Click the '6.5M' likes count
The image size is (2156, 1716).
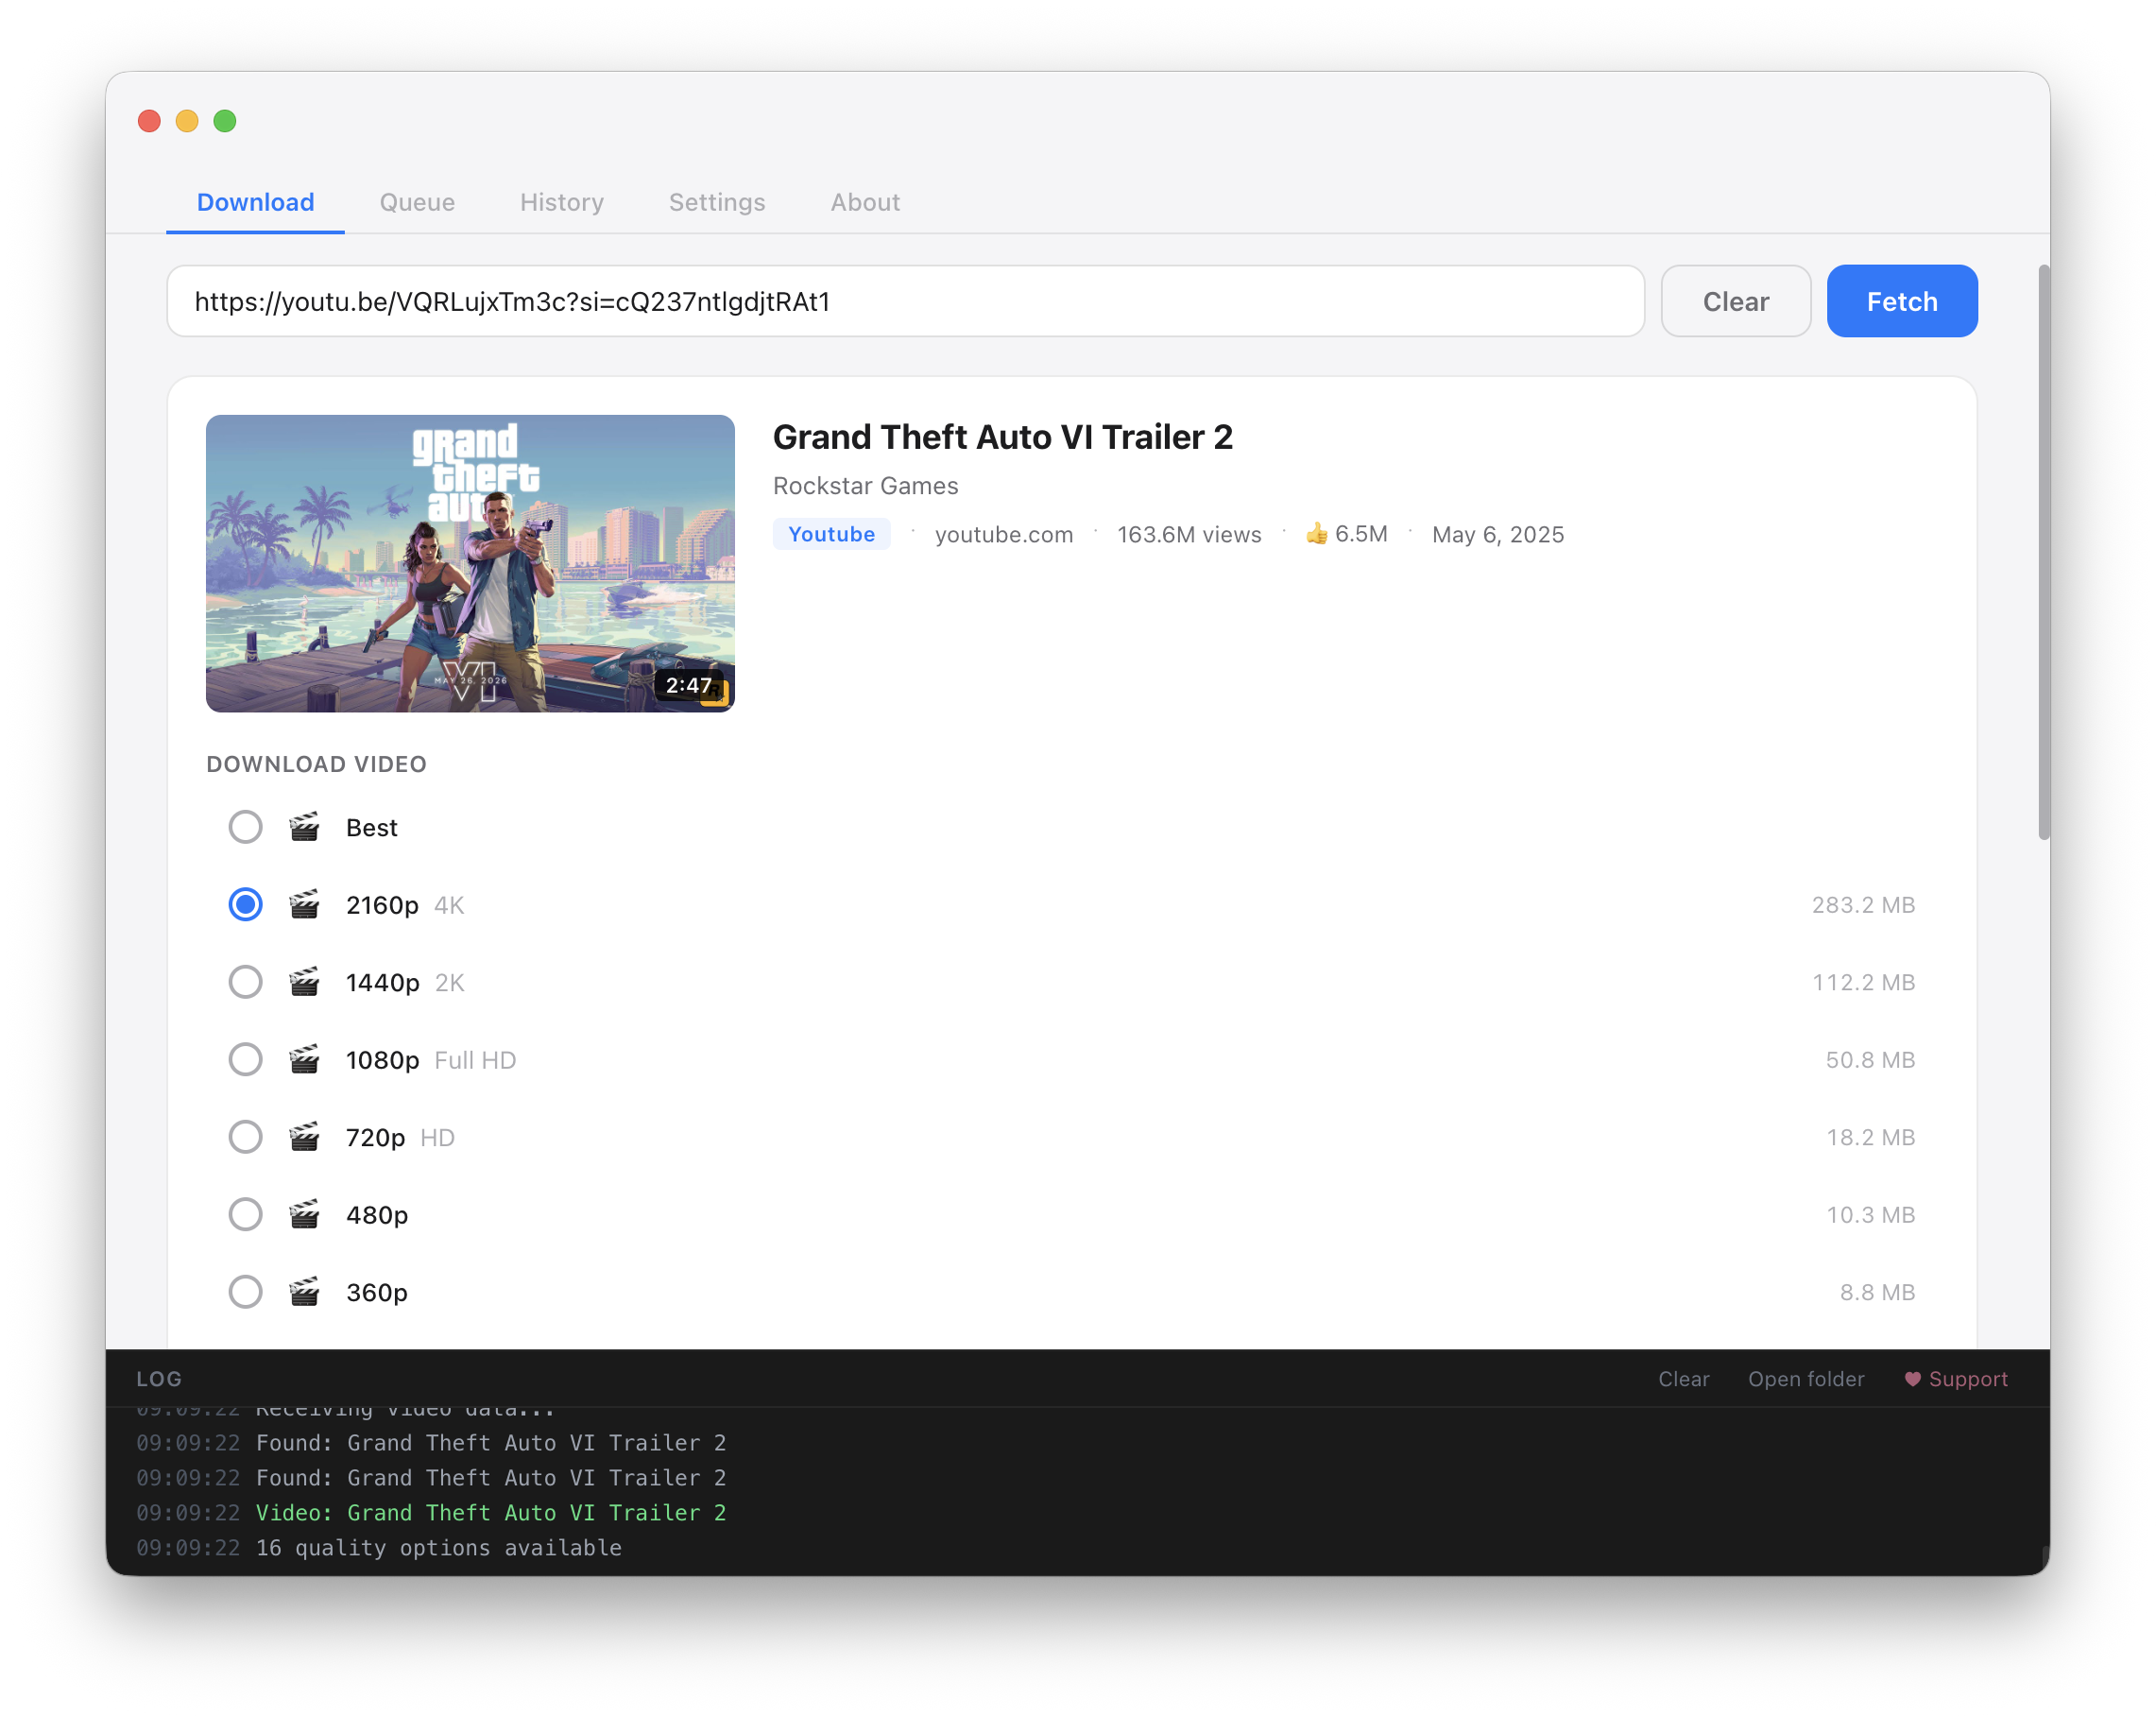[1361, 534]
